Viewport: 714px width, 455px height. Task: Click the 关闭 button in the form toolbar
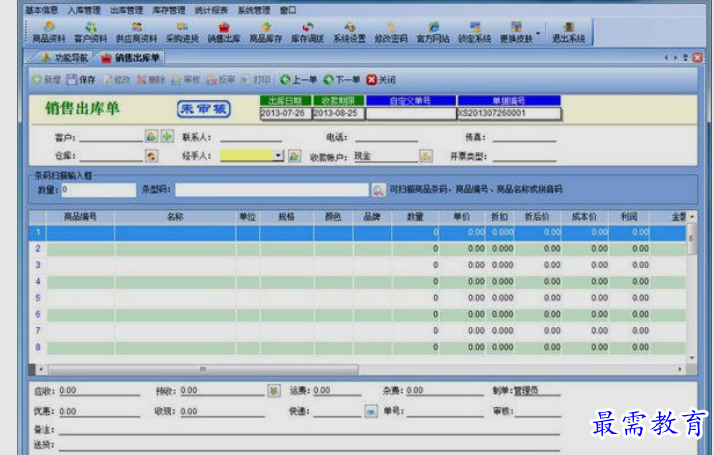[380, 79]
